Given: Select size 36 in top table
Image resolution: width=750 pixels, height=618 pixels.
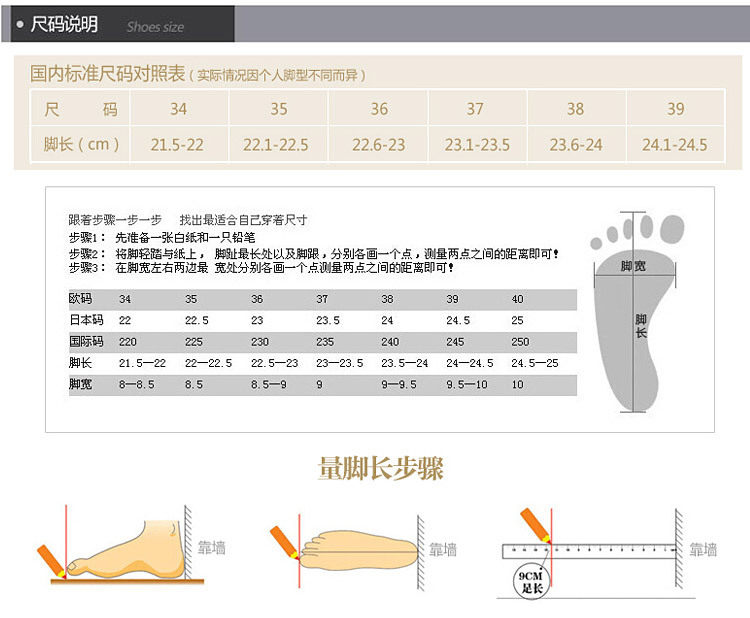Looking at the screenshot, I should (379, 109).
